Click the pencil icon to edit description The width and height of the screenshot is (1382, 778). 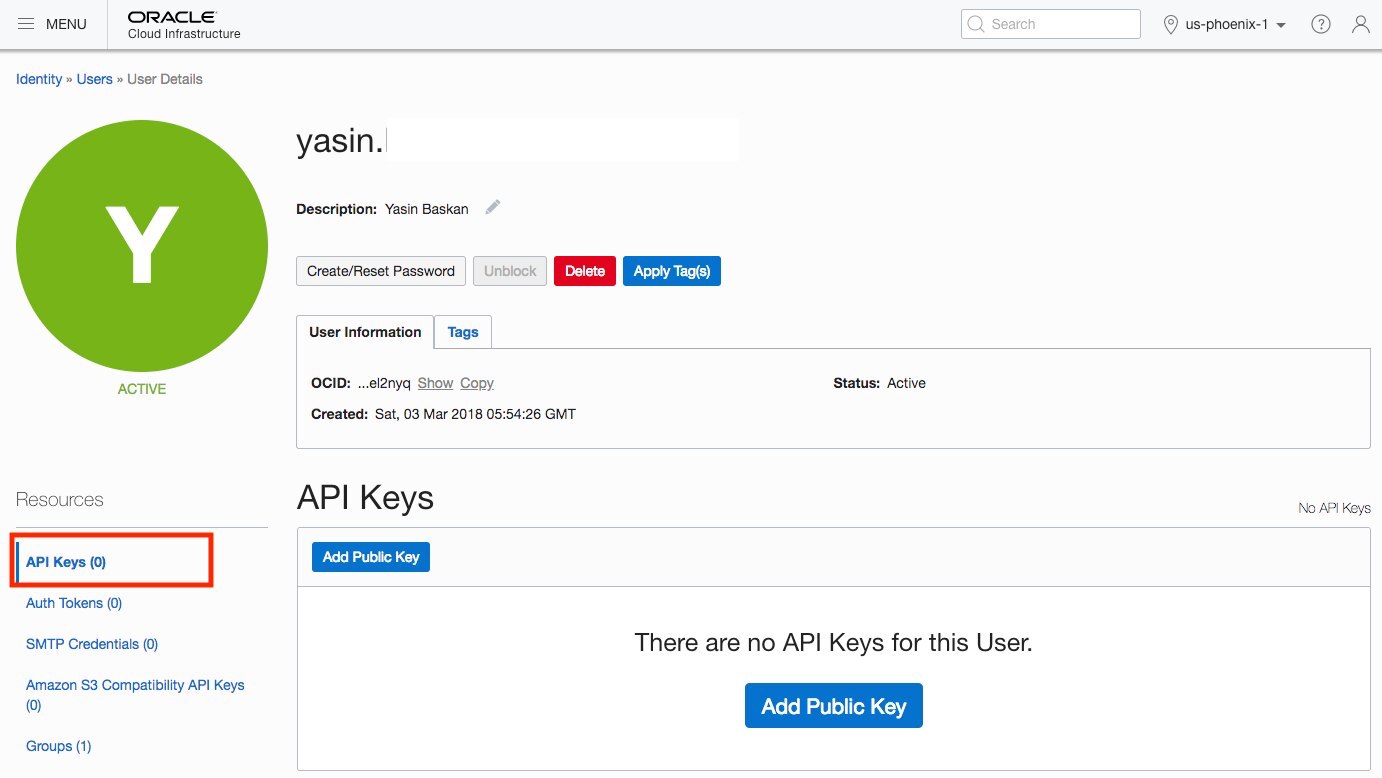[x=493, y=208]
